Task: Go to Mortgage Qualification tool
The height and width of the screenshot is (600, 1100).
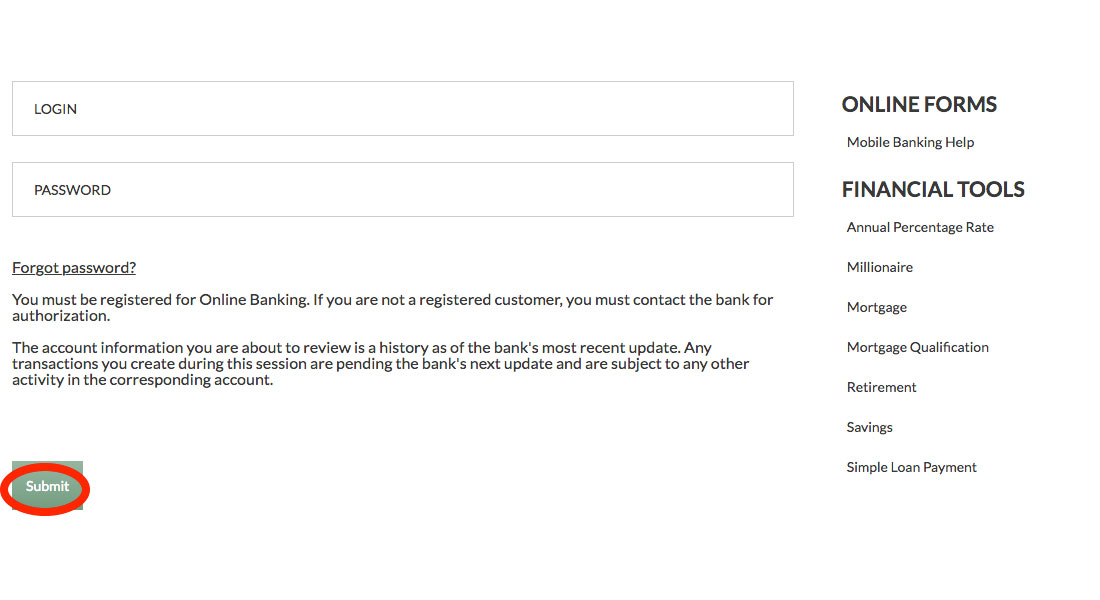Action: (x=918, y=347)
